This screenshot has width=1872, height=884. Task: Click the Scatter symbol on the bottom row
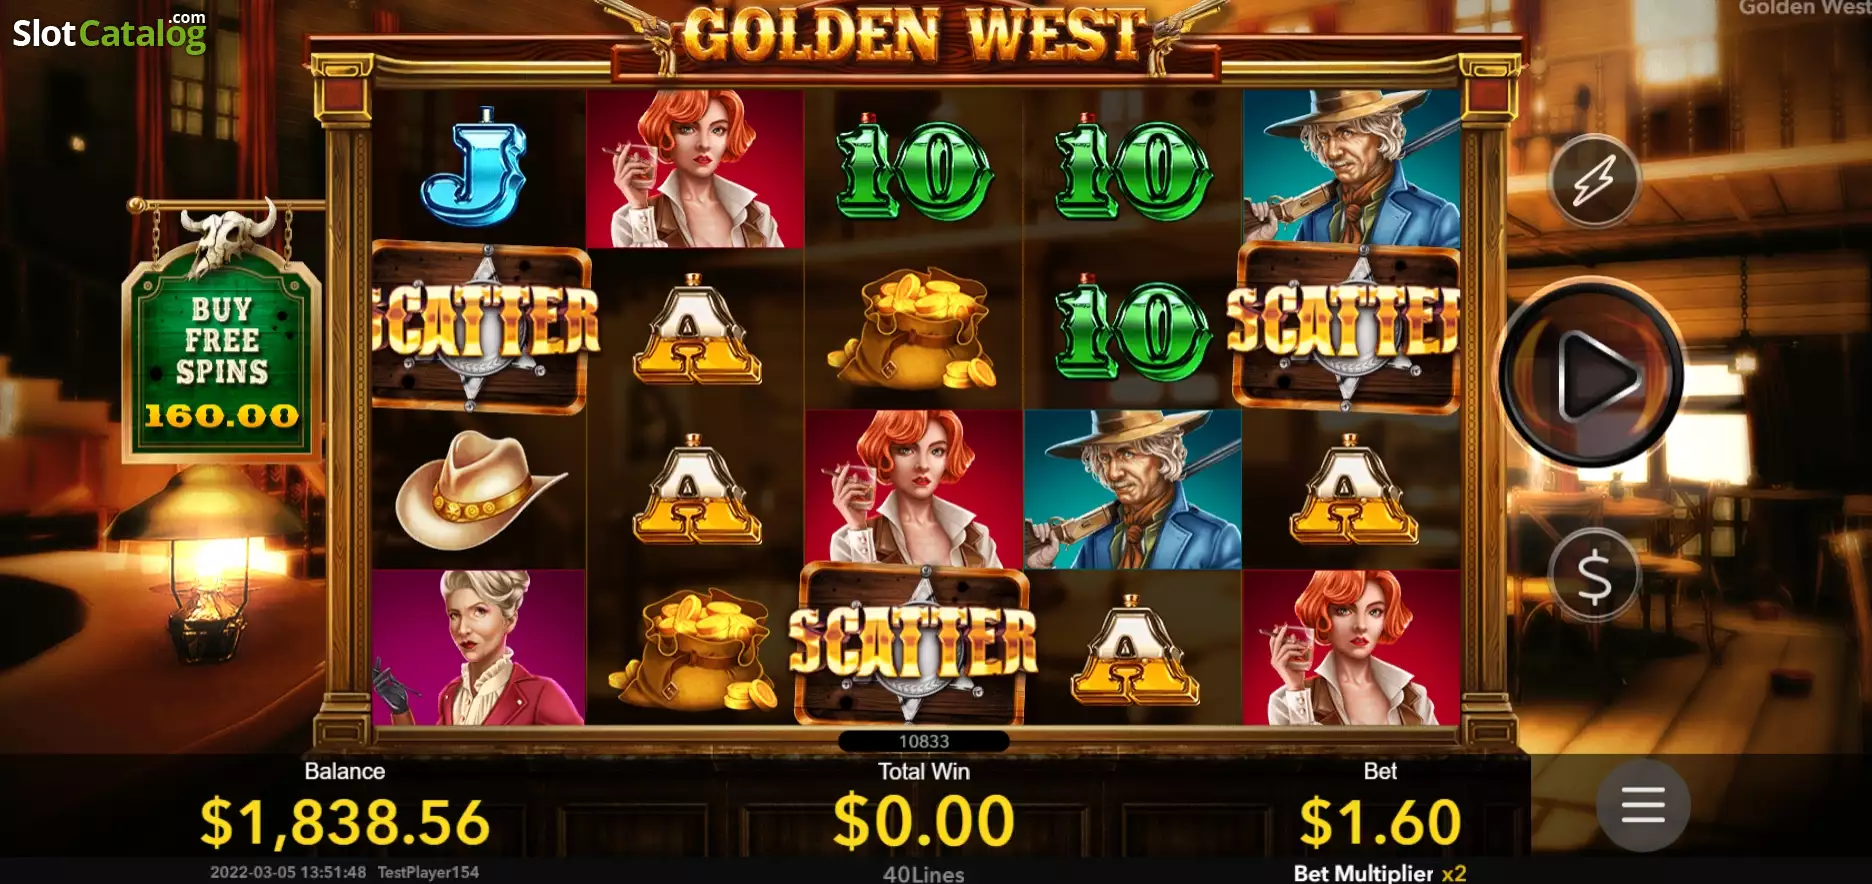click(x=912, y=644)
